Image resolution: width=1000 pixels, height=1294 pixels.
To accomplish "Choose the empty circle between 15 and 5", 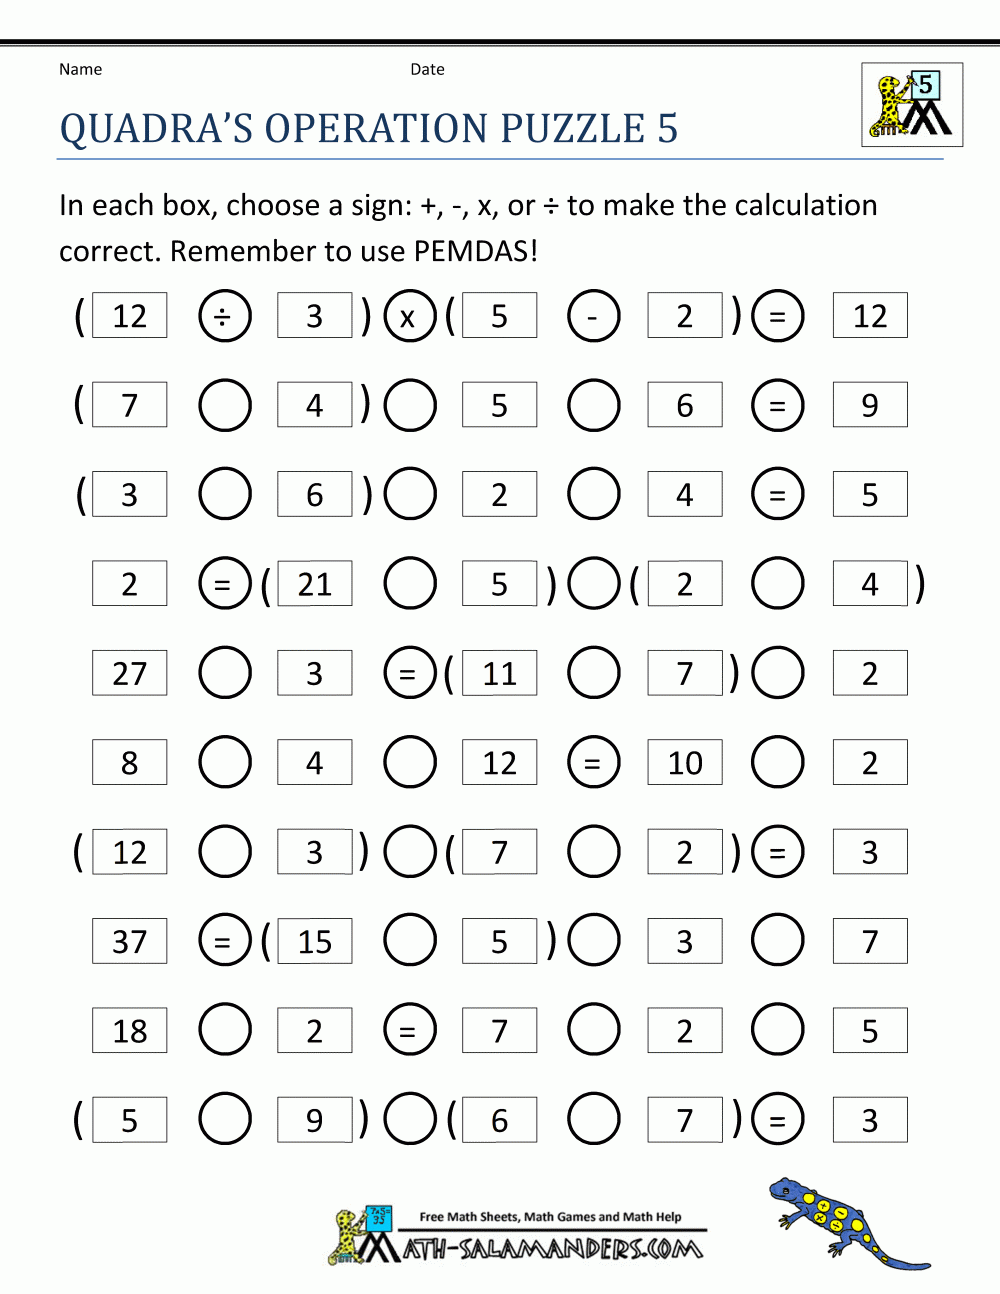I will tap(409, 942).
